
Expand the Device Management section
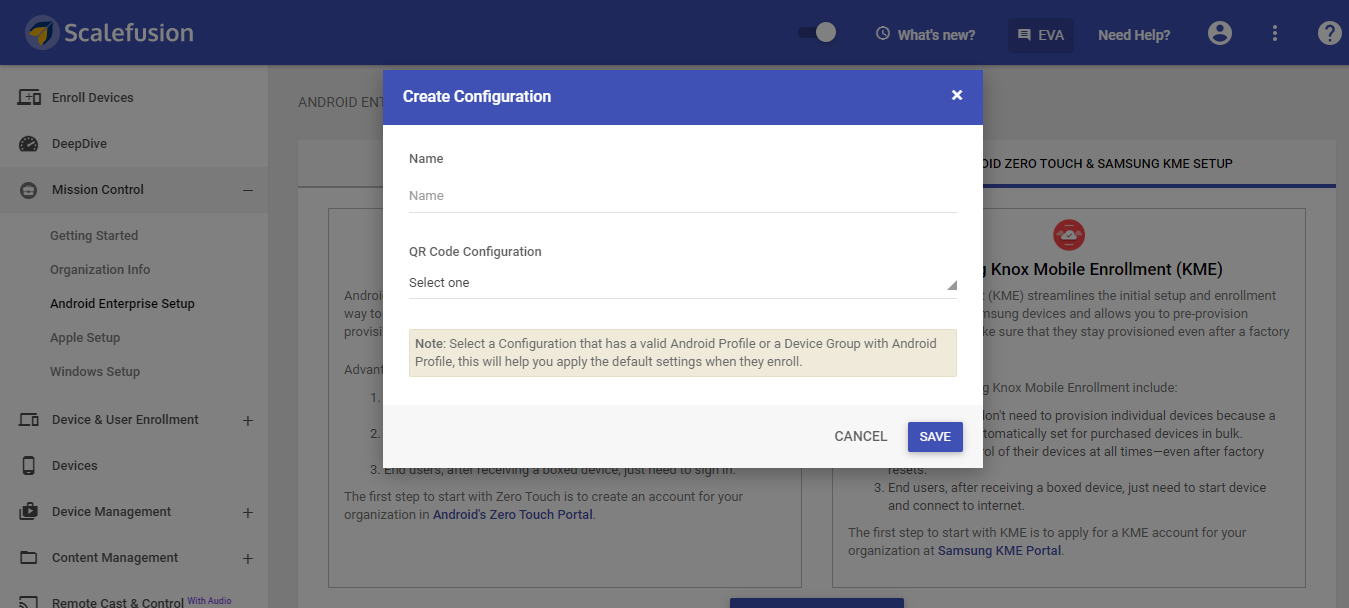tap(248, 512)
